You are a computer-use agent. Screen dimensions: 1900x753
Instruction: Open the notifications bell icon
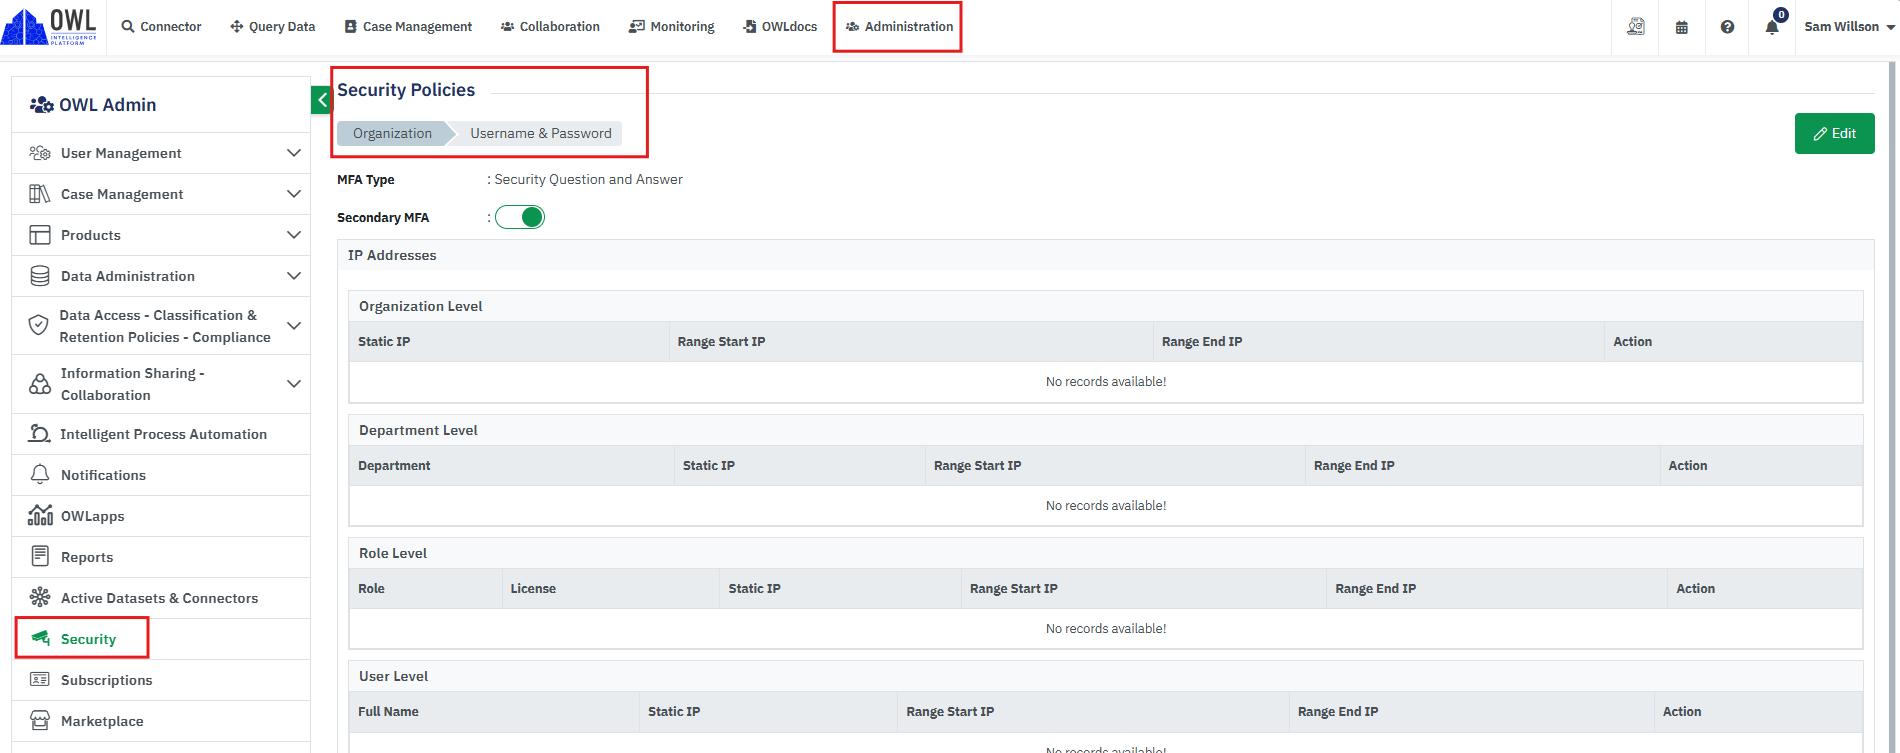pos(1772,27)
